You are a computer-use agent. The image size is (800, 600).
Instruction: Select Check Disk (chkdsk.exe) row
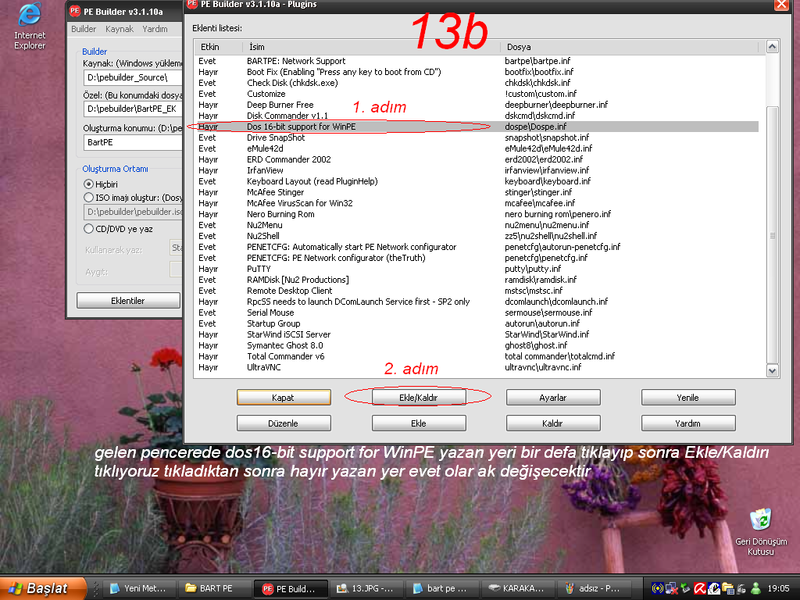[477, 83]
